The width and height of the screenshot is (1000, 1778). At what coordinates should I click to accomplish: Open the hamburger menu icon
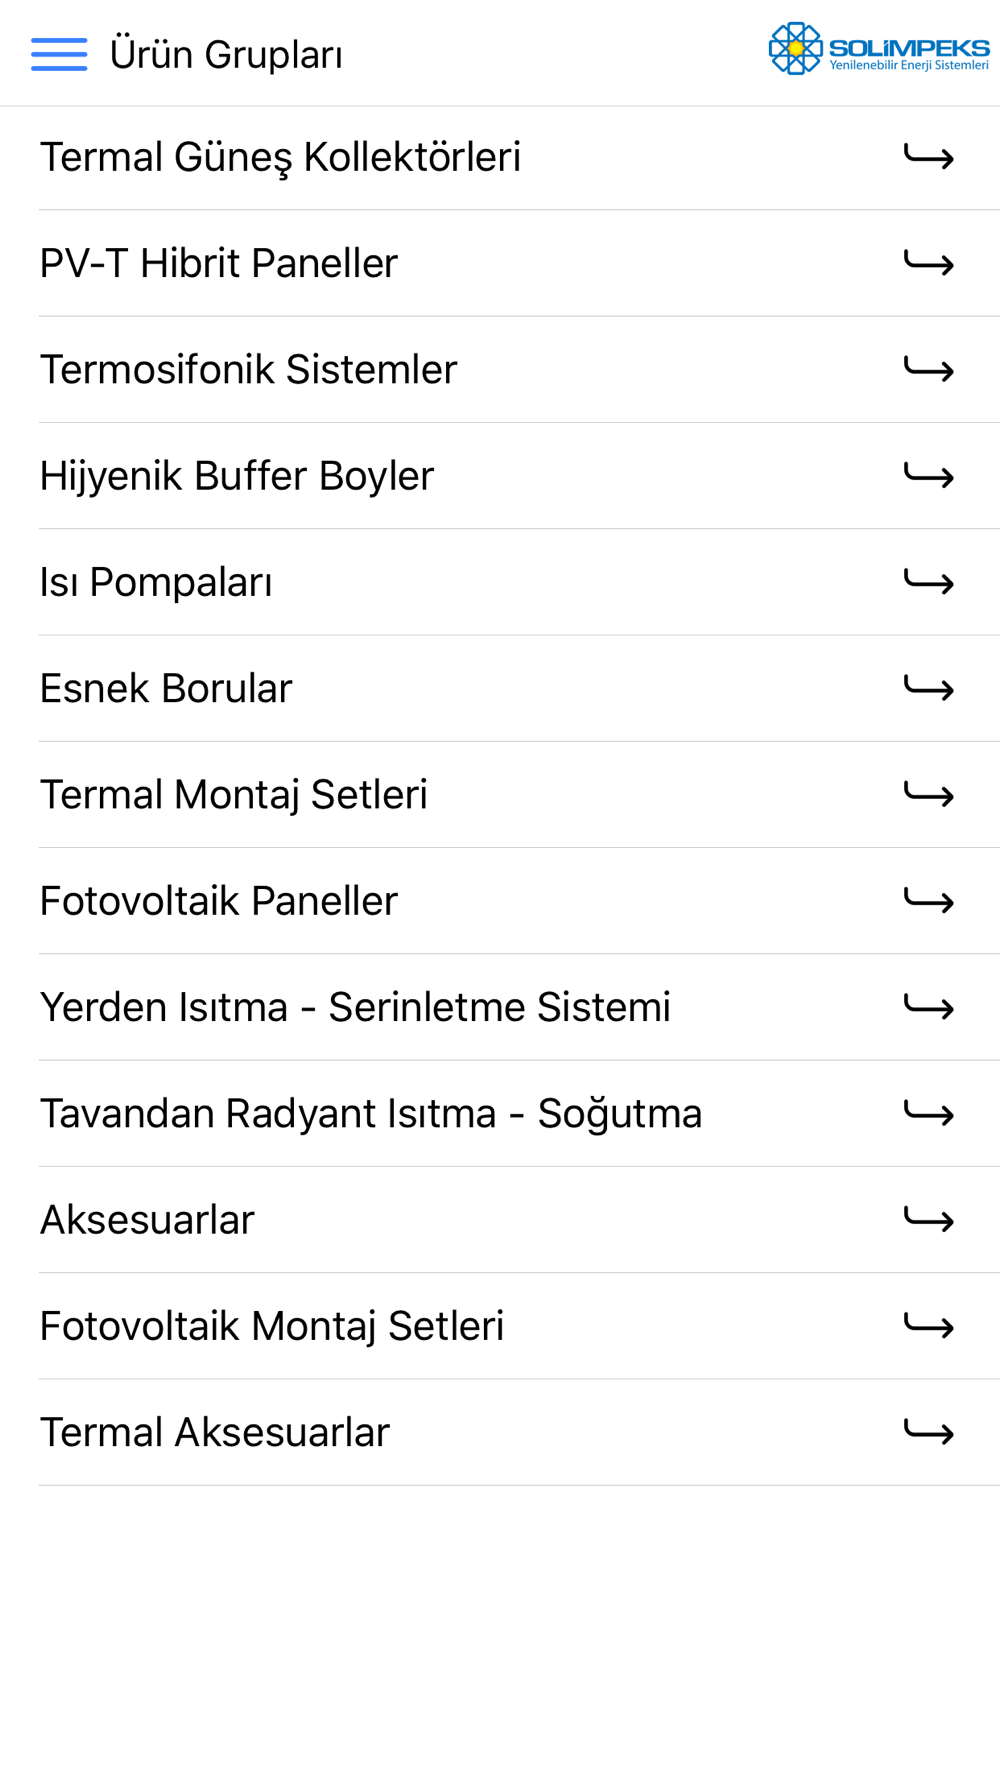(59, 54)
